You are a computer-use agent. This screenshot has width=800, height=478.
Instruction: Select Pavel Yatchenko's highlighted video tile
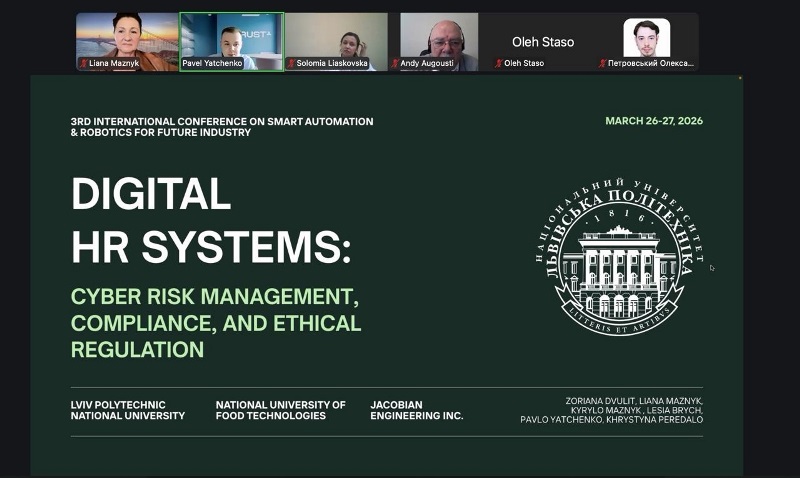click(x=231, y=38)
